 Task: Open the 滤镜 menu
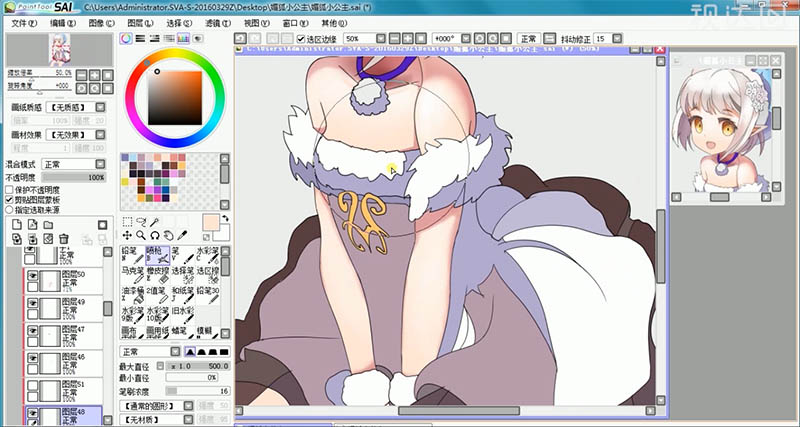pos(218,23)
